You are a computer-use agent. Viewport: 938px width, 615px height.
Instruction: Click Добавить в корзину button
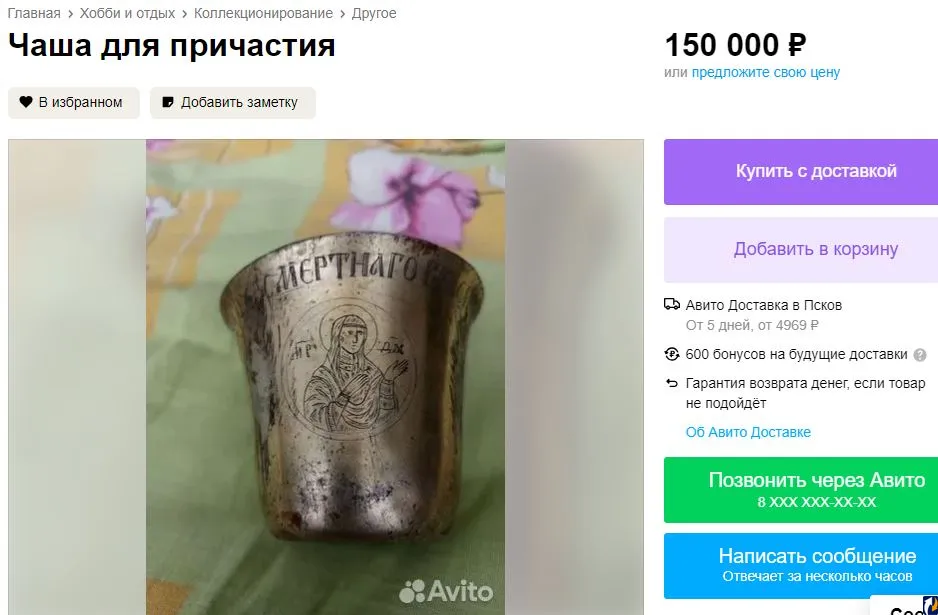click(x=801, y=249)
